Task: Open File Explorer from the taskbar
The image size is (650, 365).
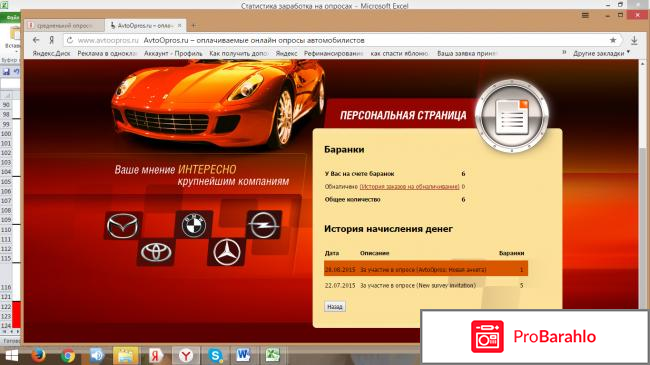Action: pos(126,355)
